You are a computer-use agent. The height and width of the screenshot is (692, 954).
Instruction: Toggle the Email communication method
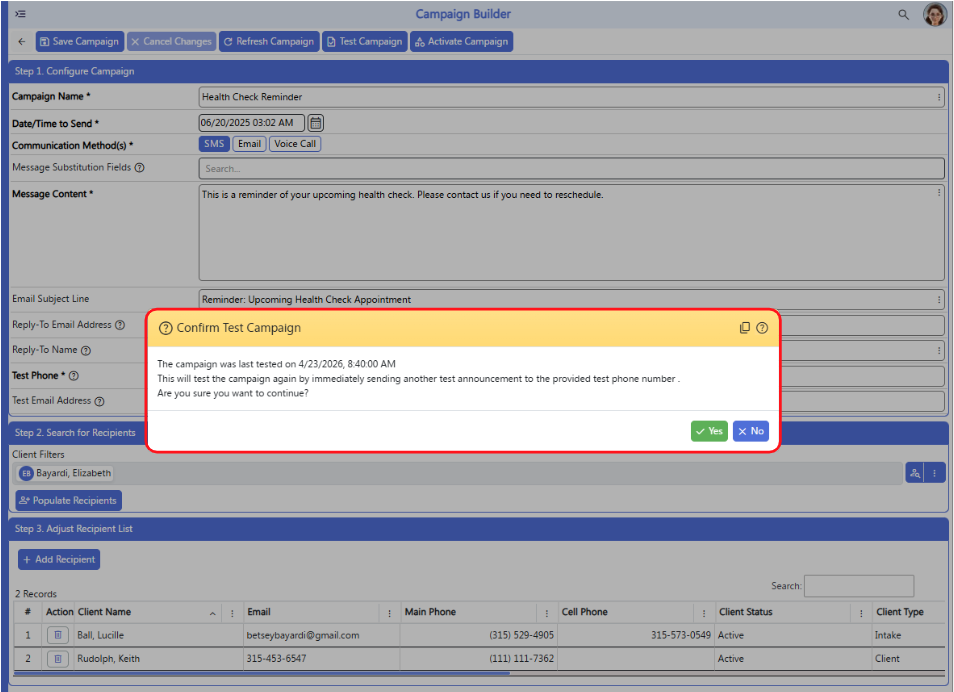click(x=249, y=144)
